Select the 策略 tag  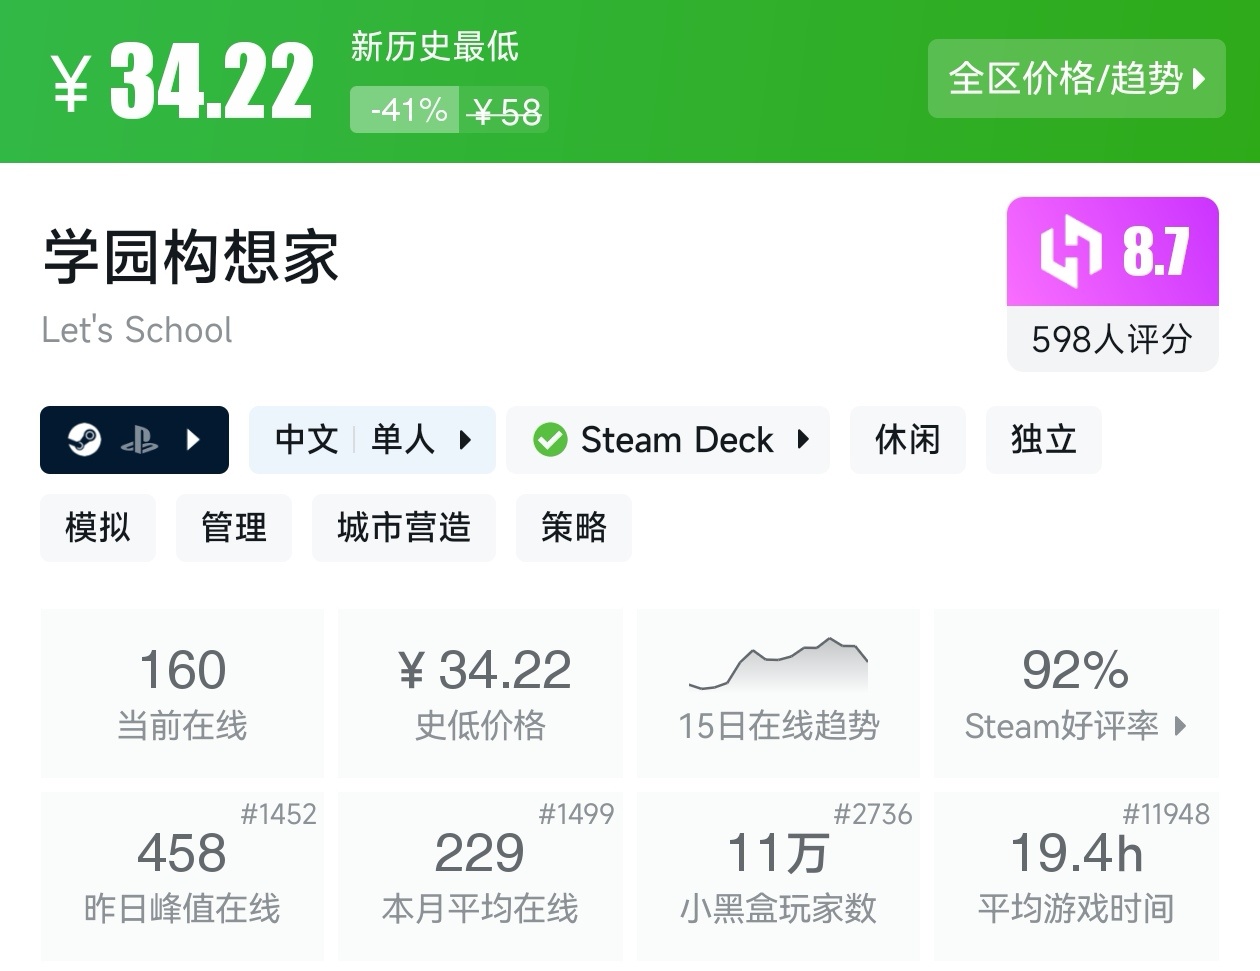point(574,527)
